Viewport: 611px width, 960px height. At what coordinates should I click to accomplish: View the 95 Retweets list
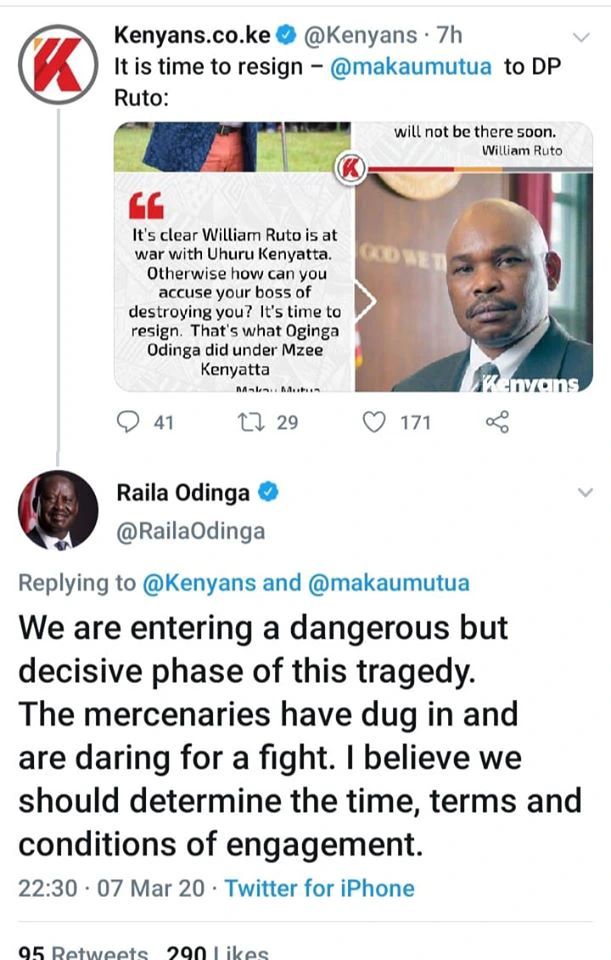pyautogui.click(x=83, y=951)
